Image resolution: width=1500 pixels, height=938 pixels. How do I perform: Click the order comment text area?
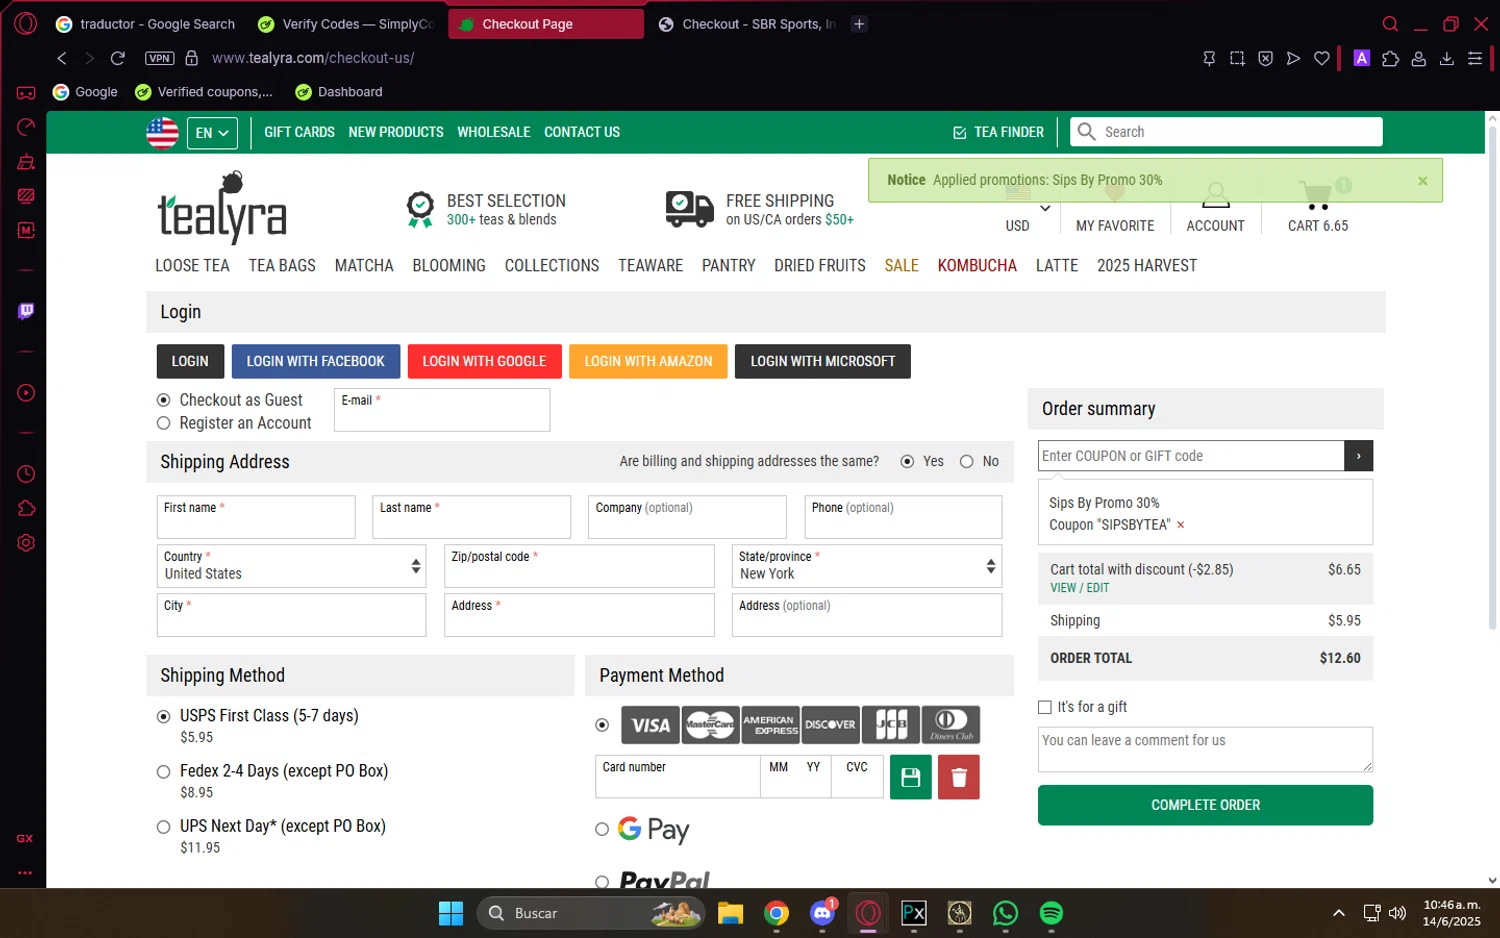pyautogui.click(x=1205, y=749)
